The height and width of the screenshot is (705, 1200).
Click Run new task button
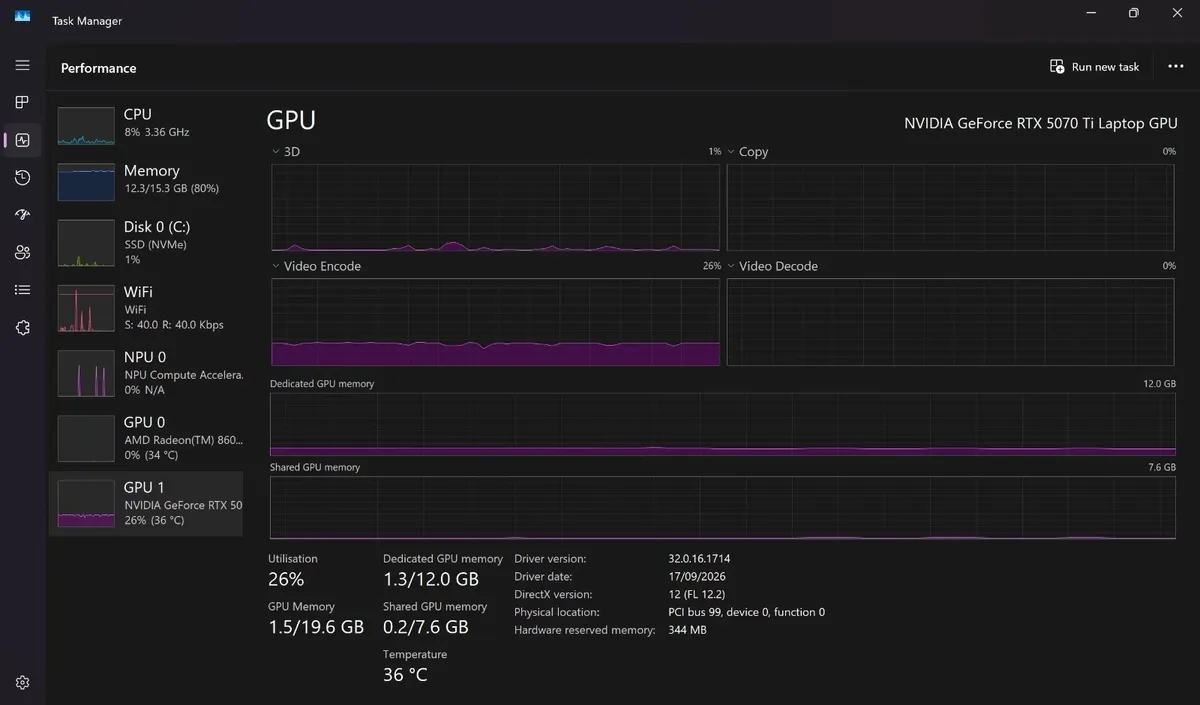click(1094, 67)
